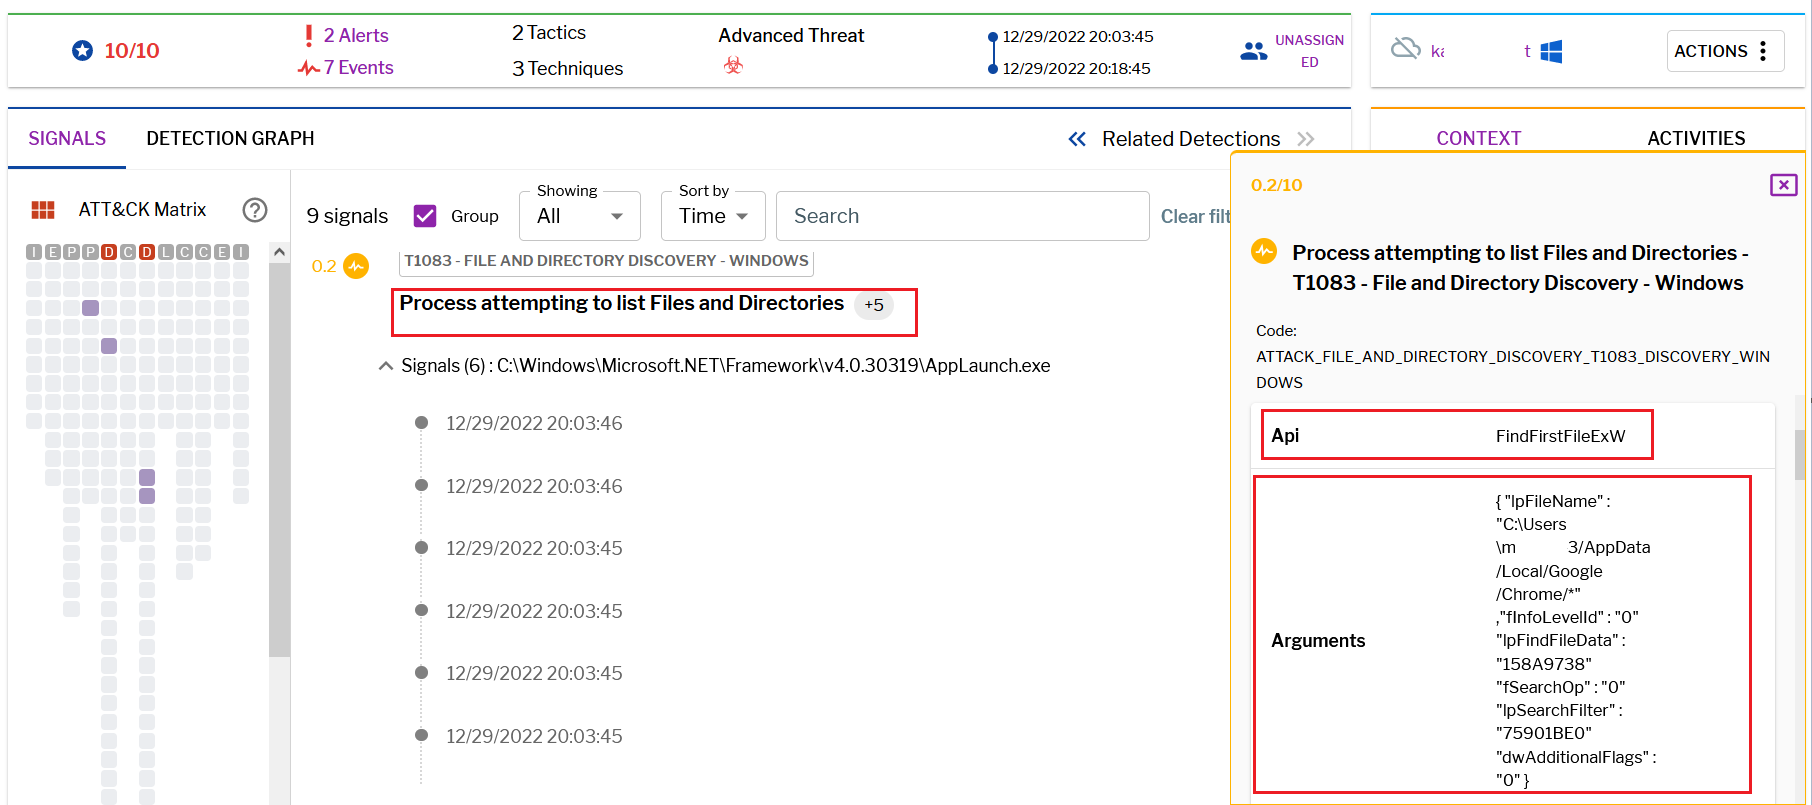The width and height of the screenshot is (1812, 805).
Task: Open the Showing All dropdown
Action: coord(580,216)
